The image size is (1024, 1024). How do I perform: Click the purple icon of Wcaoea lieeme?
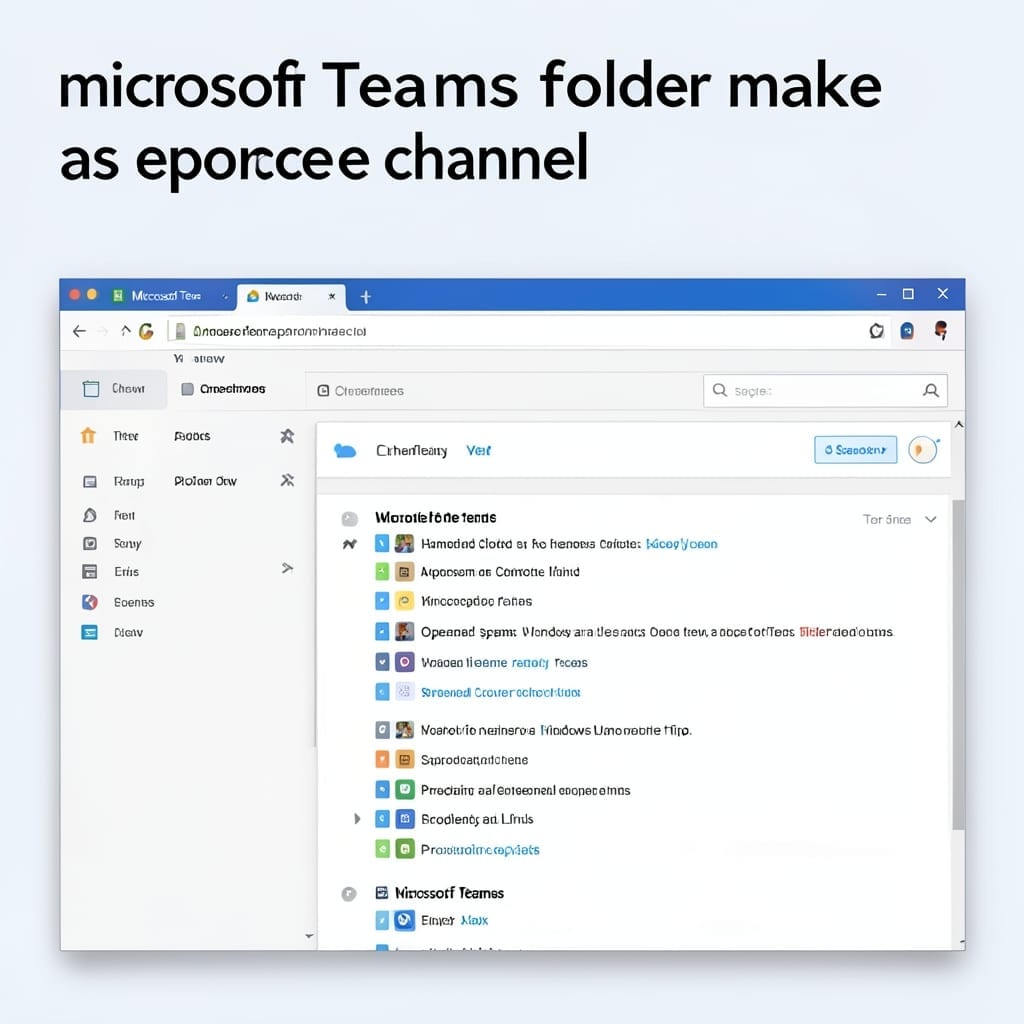click(404, 662)
